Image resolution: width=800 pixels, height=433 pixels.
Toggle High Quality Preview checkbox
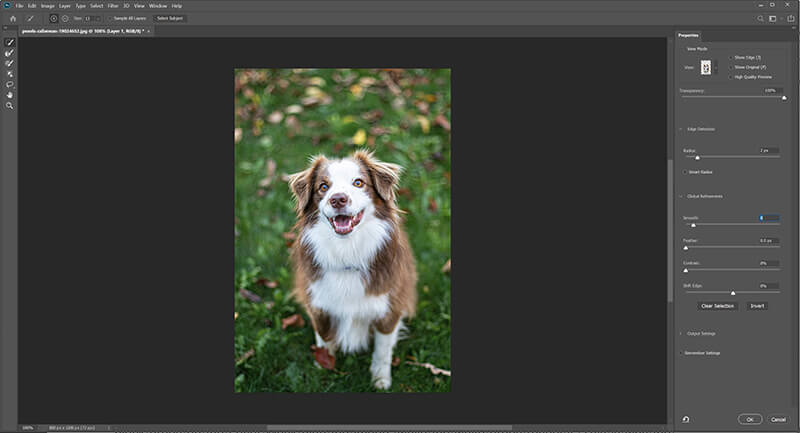click(730, 76)
